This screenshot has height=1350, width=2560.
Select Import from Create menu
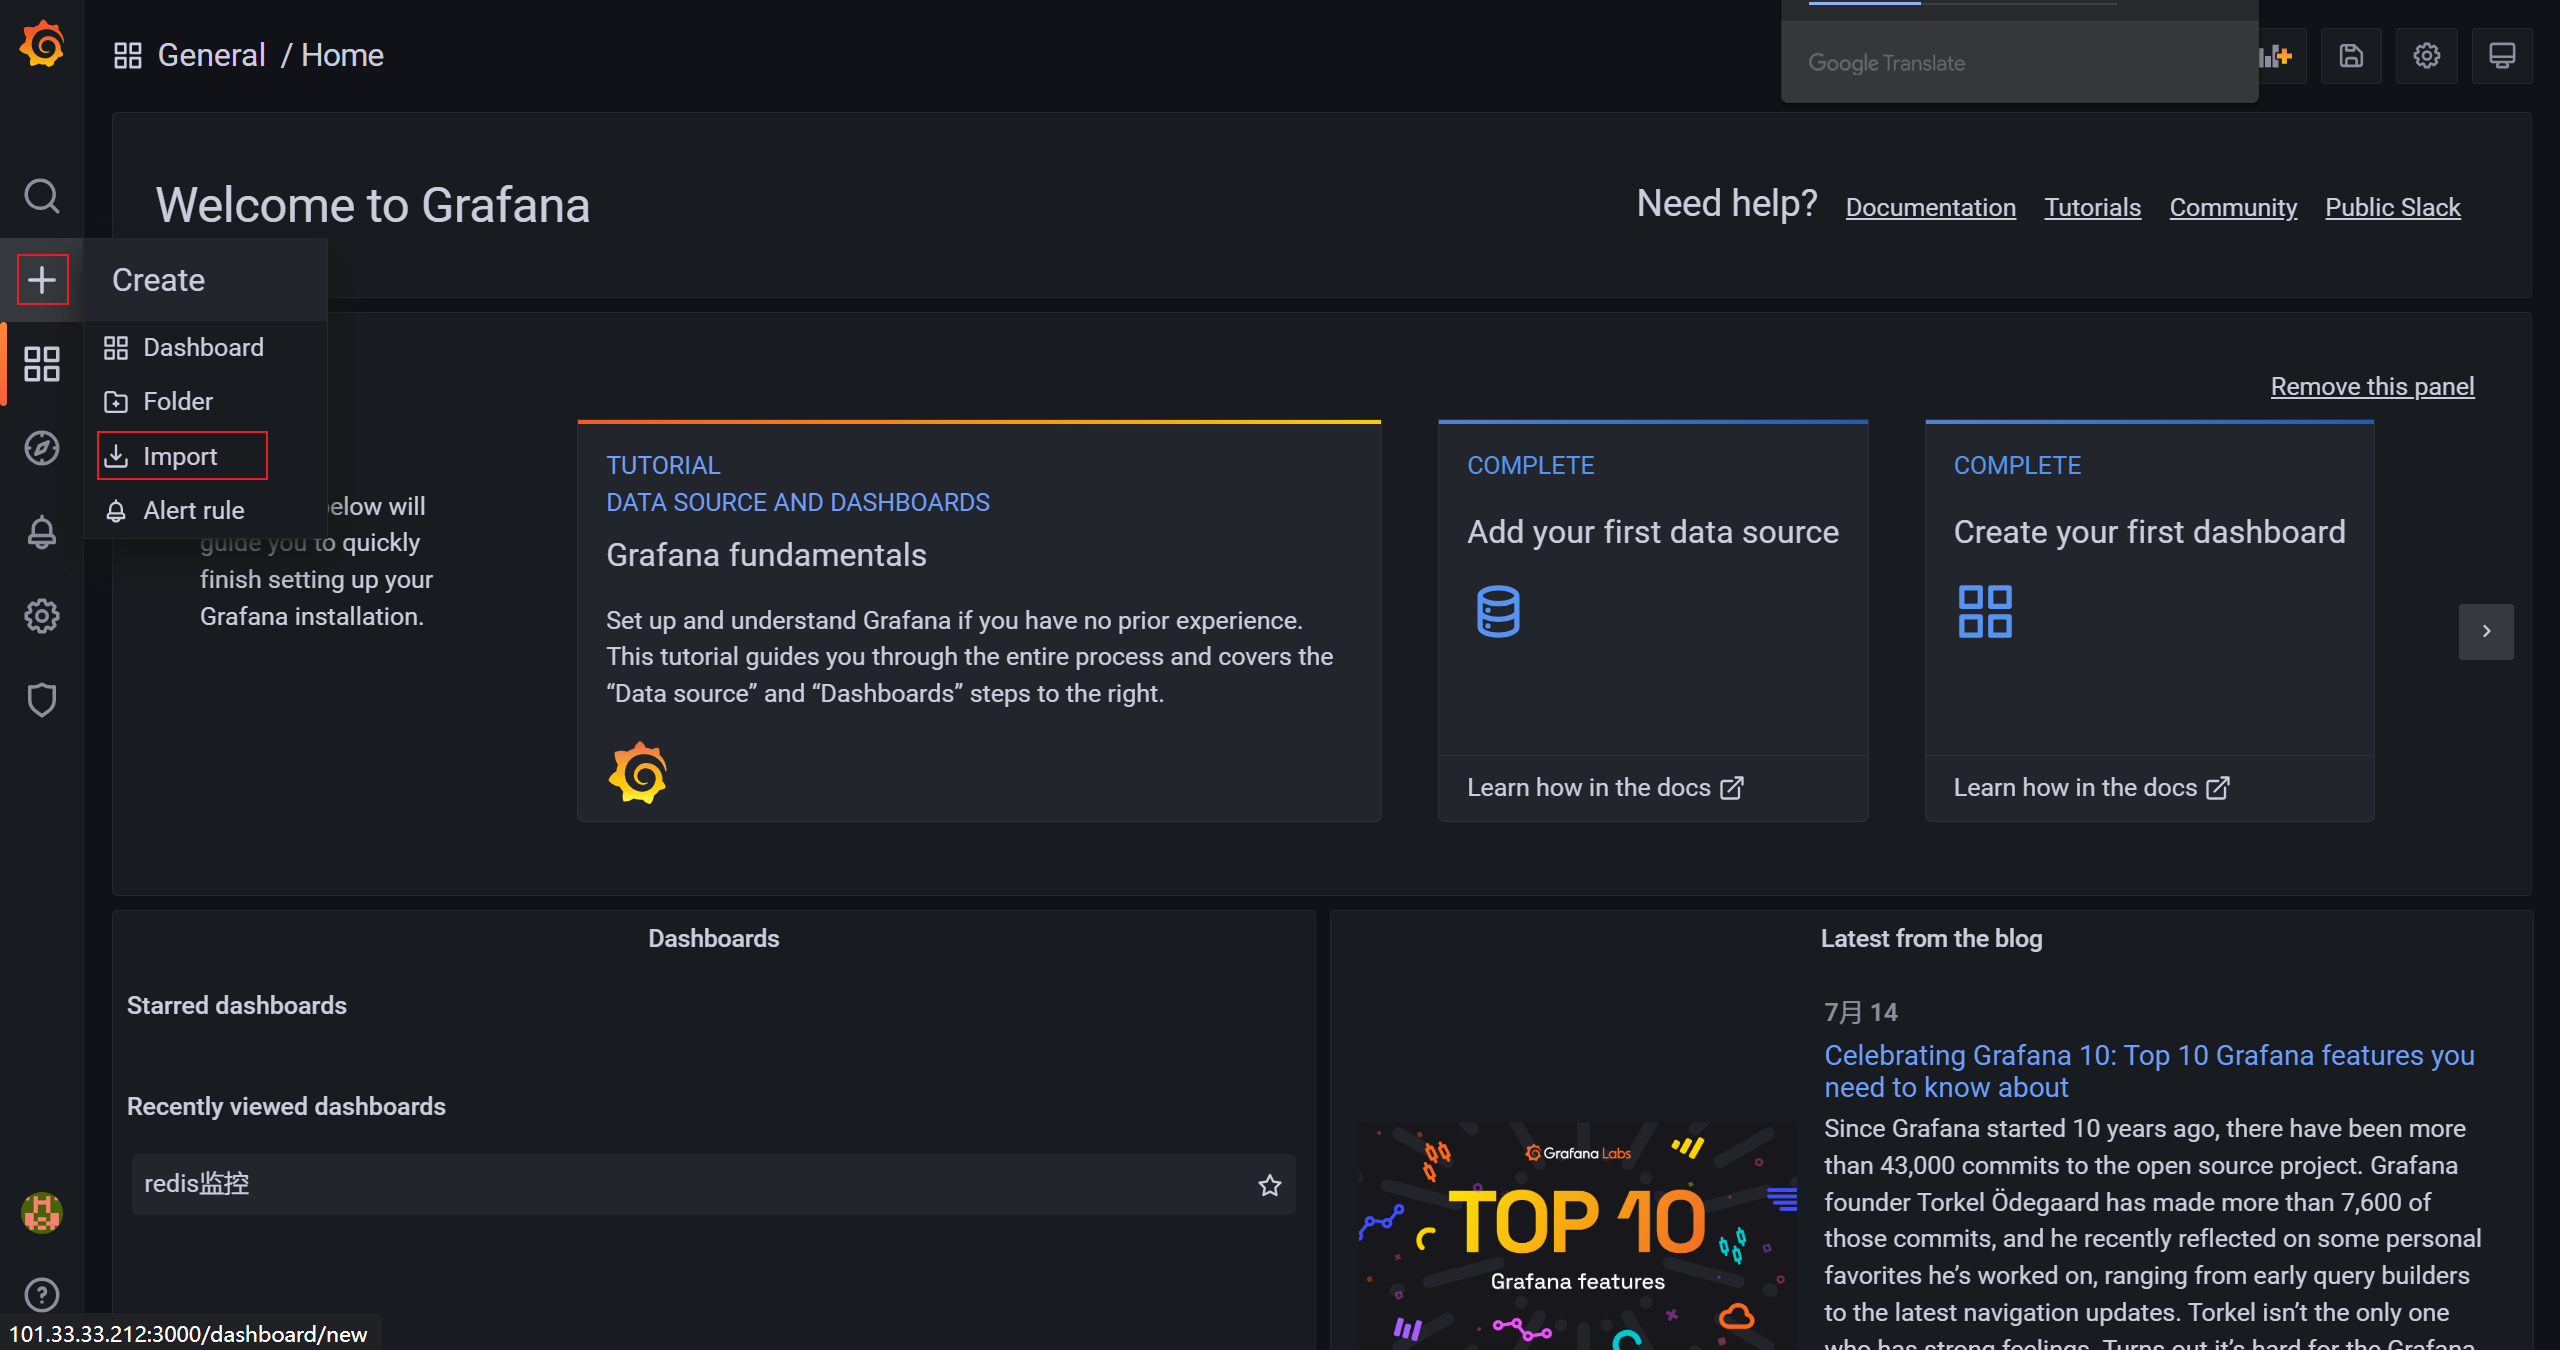(181, 456)
